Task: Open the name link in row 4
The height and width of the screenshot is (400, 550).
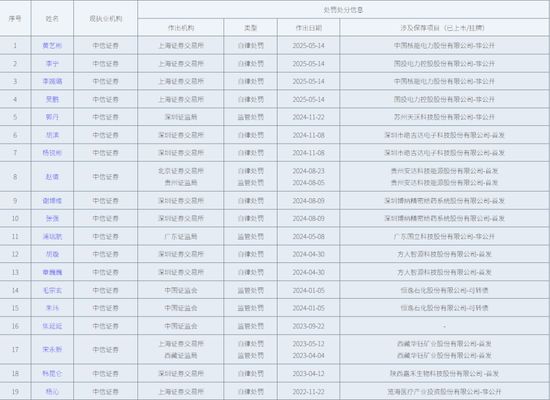Action: click(x=52, y=99)
